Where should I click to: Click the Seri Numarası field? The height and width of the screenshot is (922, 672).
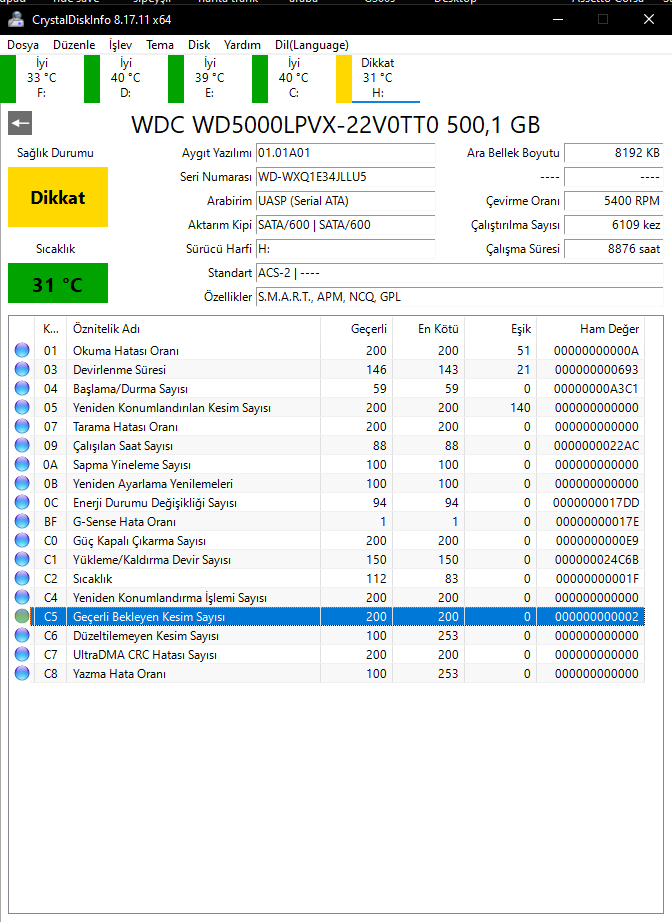pos(346,177)
